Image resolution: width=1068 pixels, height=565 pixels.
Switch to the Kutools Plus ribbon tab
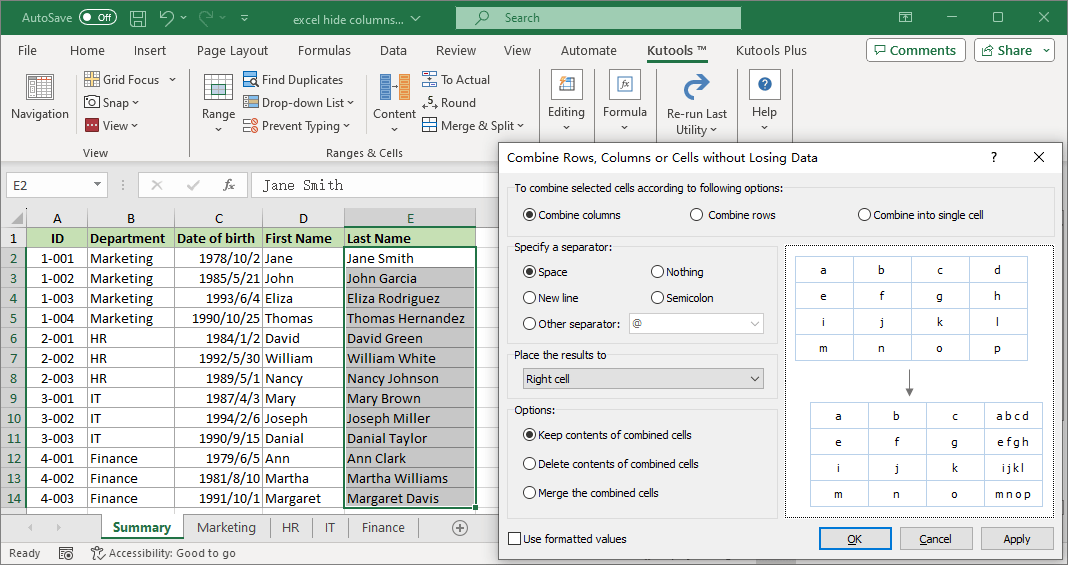click(x=771, y=50)
